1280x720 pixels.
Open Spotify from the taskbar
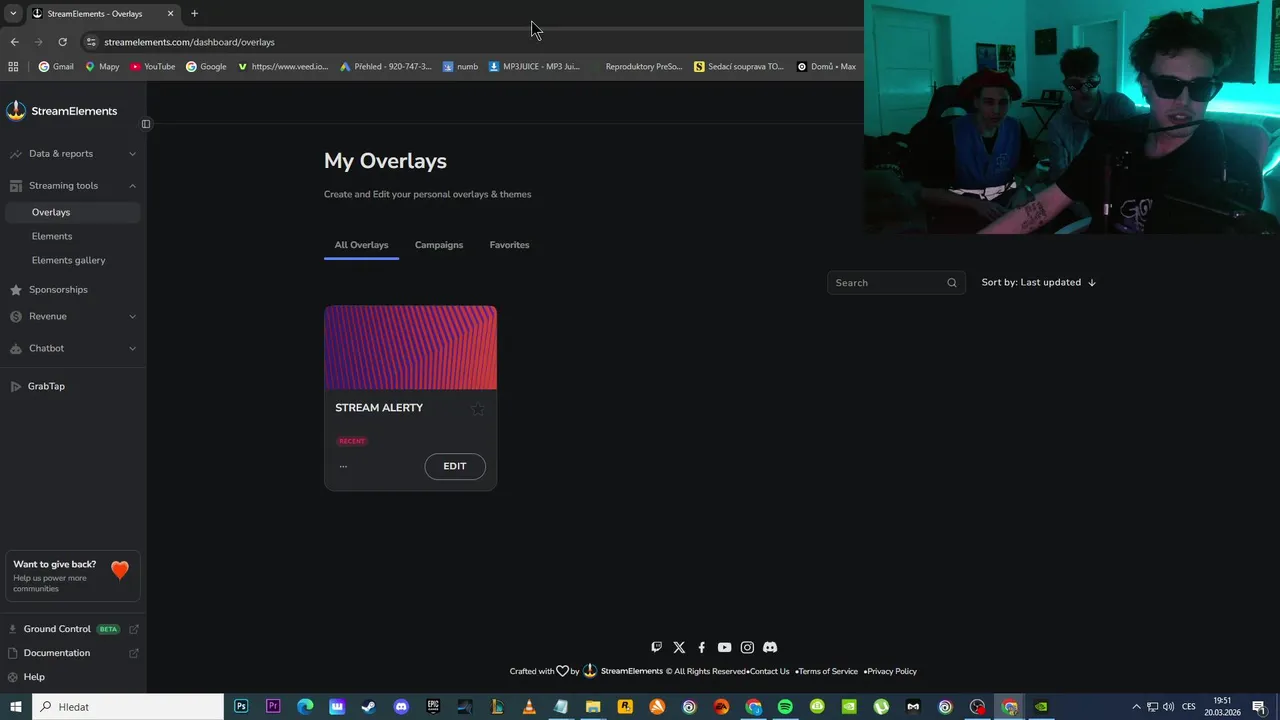click(x=785, y=707)
